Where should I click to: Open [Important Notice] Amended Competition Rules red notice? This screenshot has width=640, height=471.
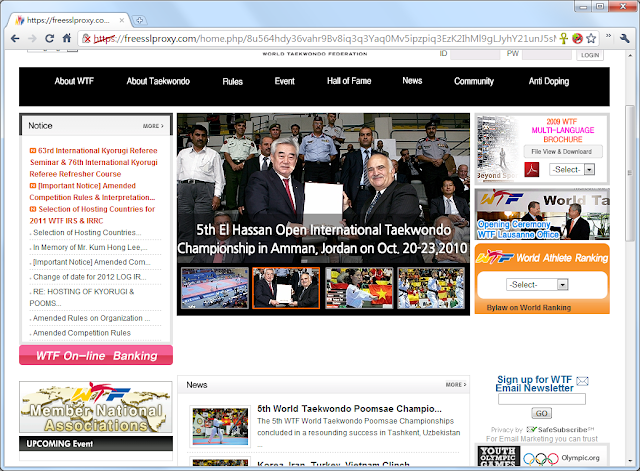point(93,191)
